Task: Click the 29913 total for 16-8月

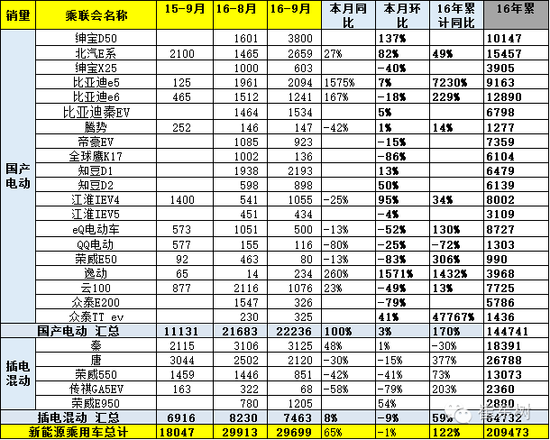Action: (240, 432)
